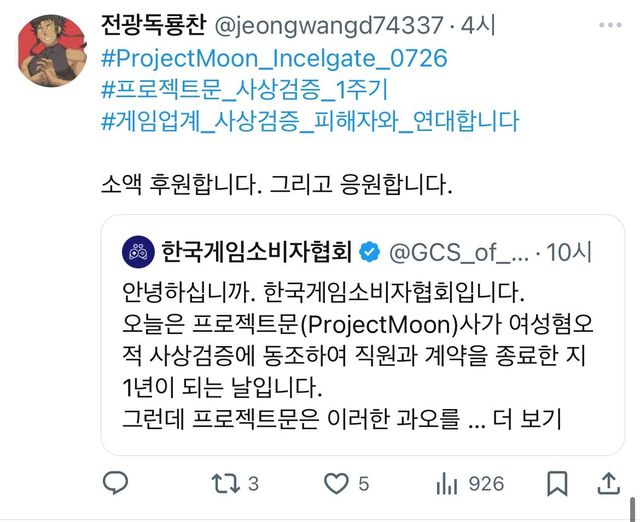Open 한국게임소비자협회 account name
Viewport: 640px width, 522px height.
pos(256,251)
